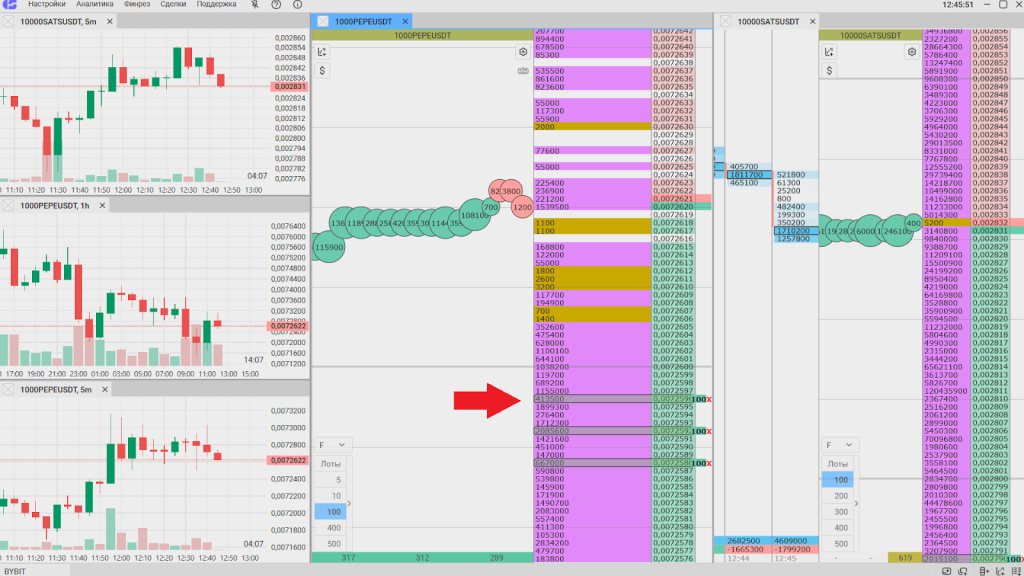This screenshot has width=1024, height=576.
Task: Expand the F dropdown in the PEPE panel
Action: point(333,444)
